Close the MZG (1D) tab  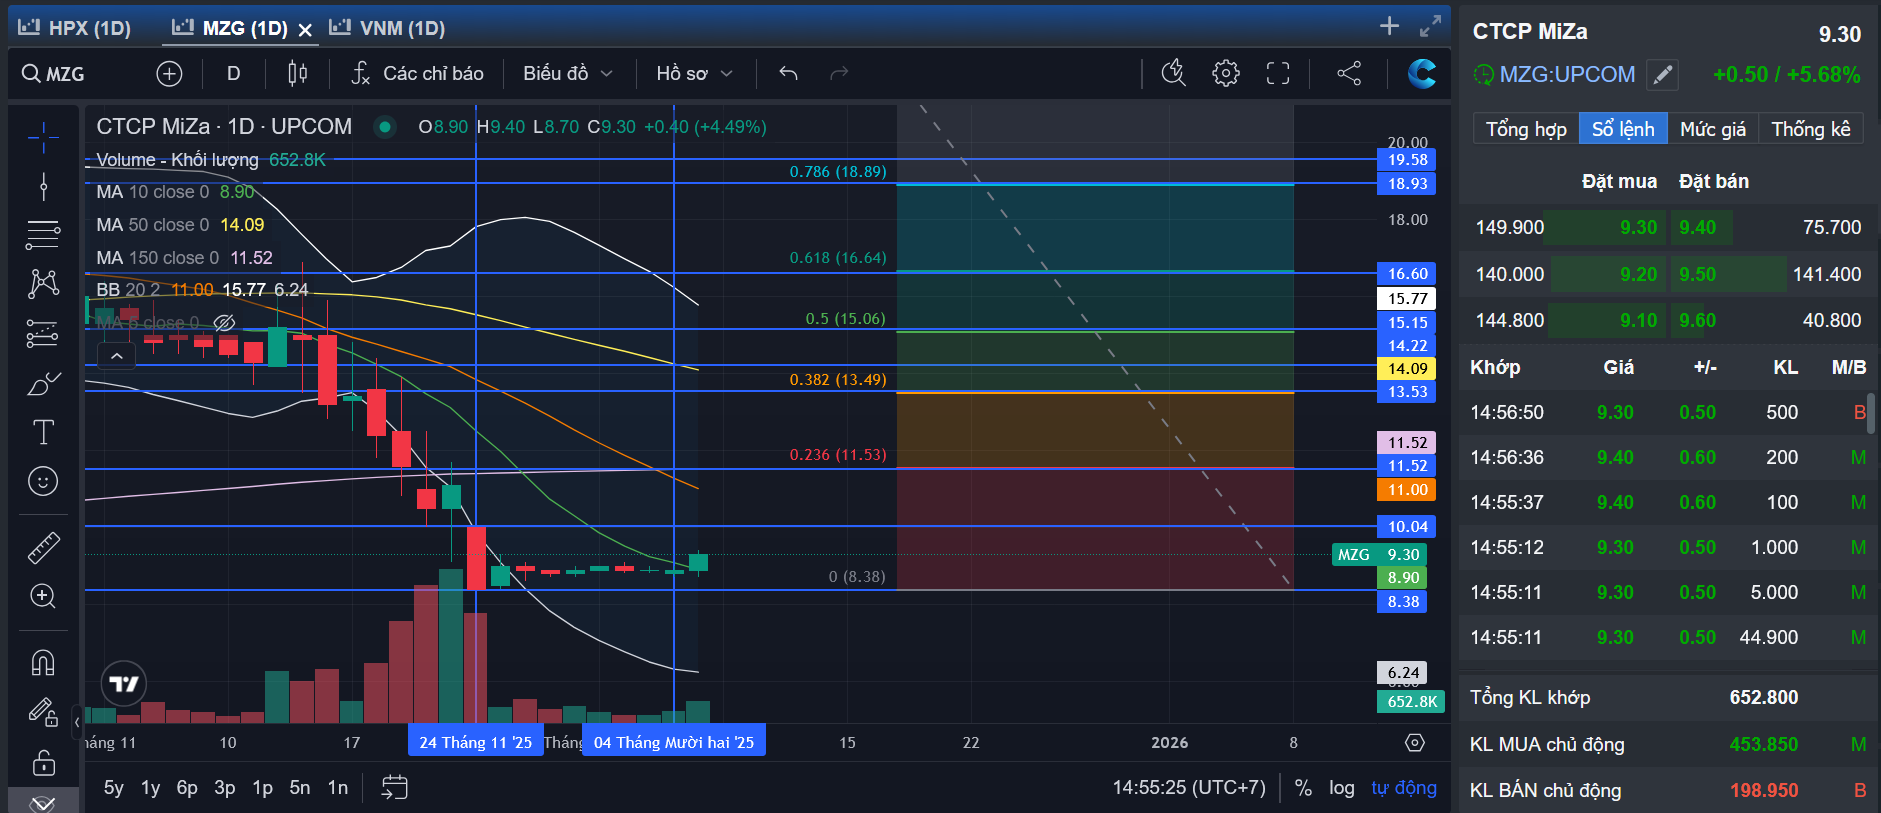(305, 30)
